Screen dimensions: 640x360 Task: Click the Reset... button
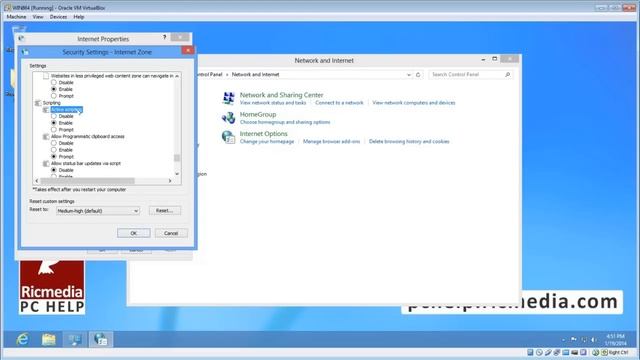[x=165, y=211]
